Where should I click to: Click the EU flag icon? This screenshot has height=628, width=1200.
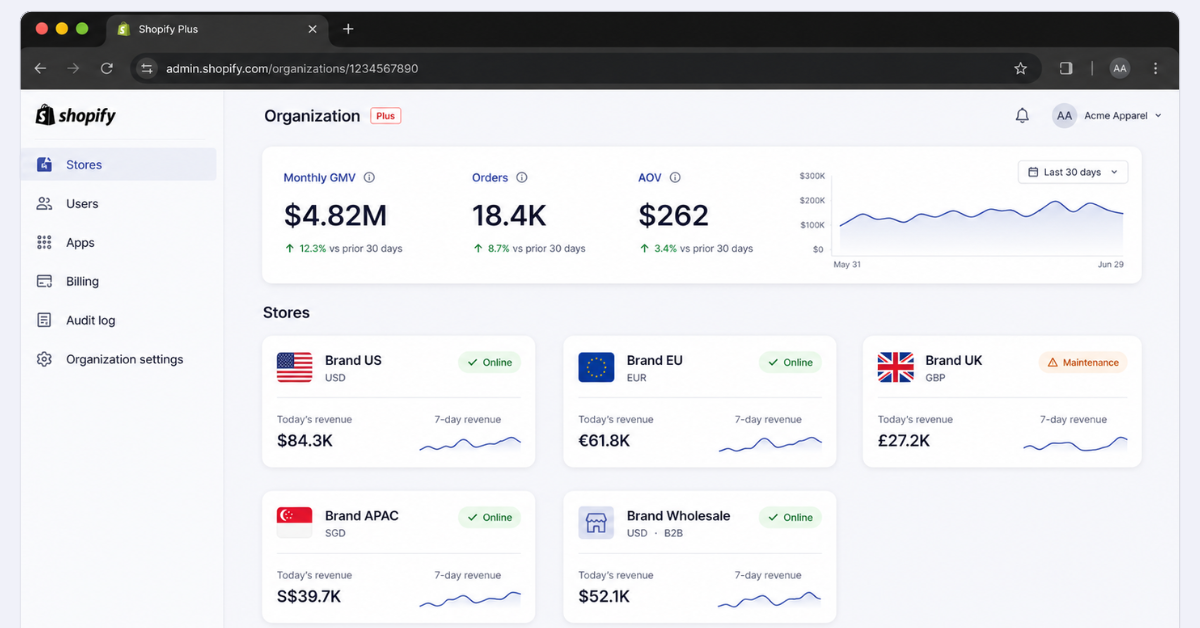tap(596, 367)
